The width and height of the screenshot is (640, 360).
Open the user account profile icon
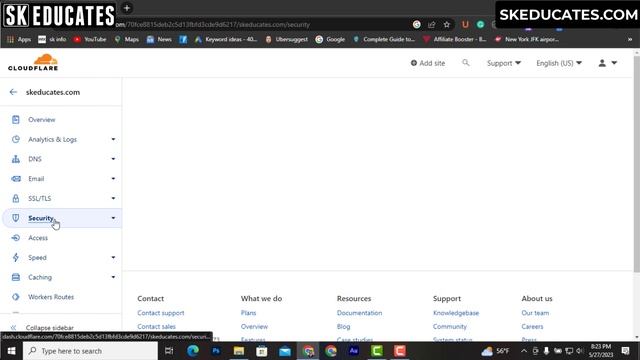click(602, 63)
